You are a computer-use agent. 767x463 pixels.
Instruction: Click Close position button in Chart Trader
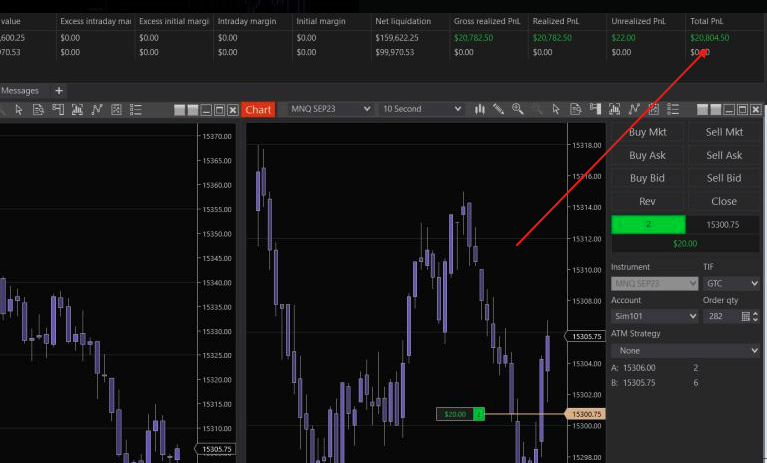724,201
